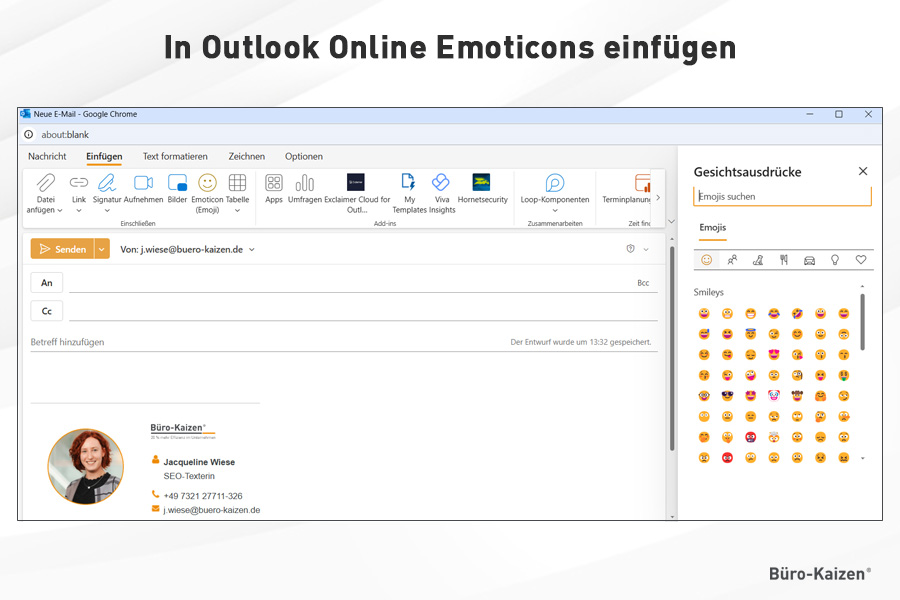
Task: Click the Cc recipient button
Action: coord(46,311)
